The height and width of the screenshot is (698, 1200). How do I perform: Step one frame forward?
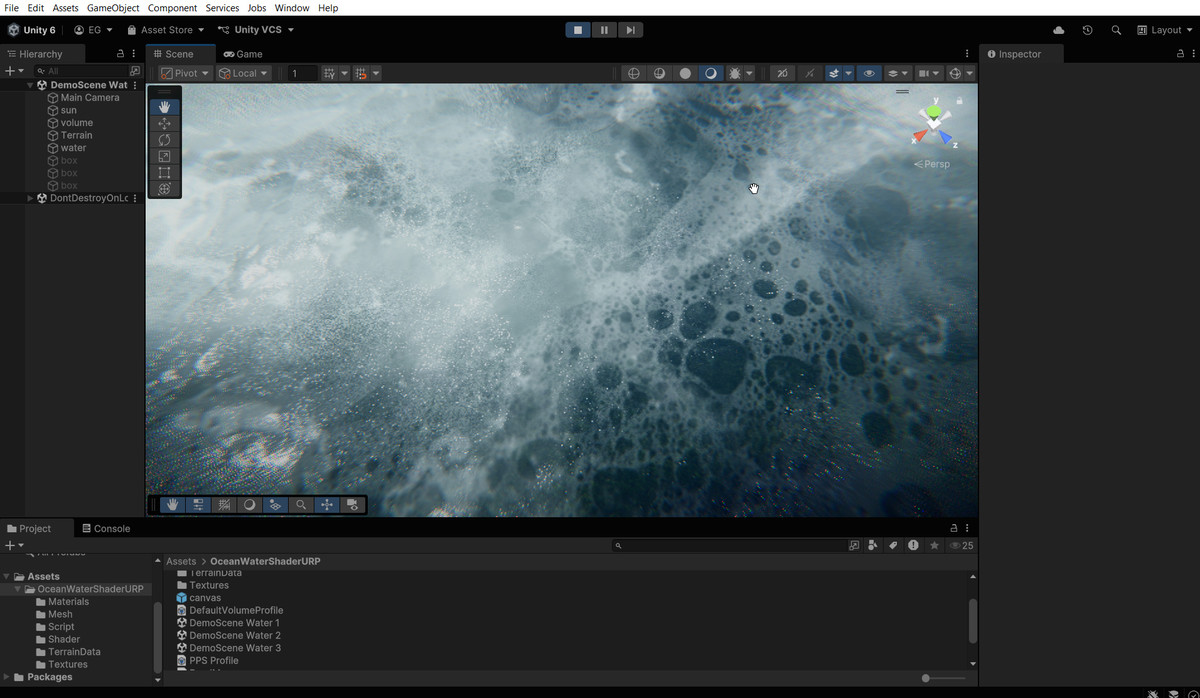(630, 30)
